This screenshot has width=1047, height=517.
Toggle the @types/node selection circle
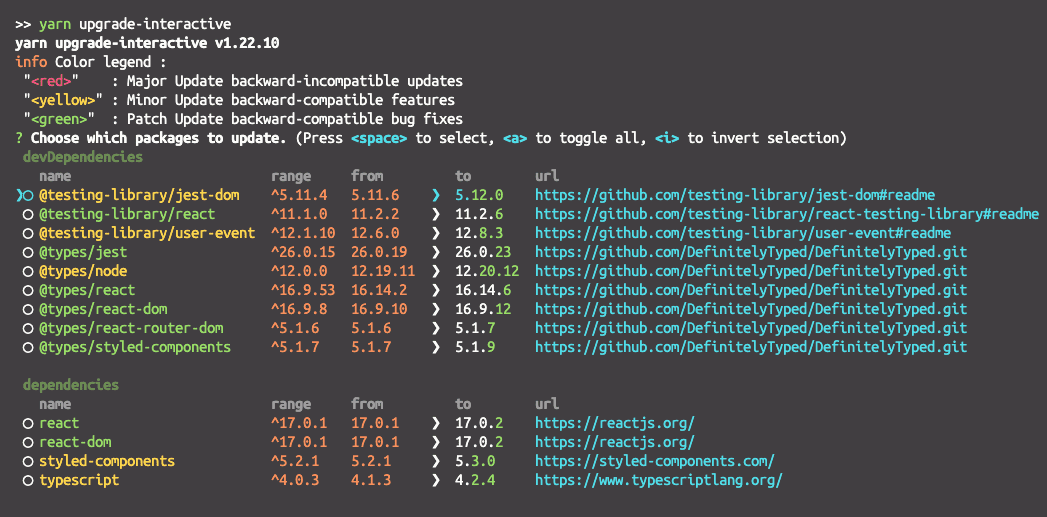click(x=28, y=271)
